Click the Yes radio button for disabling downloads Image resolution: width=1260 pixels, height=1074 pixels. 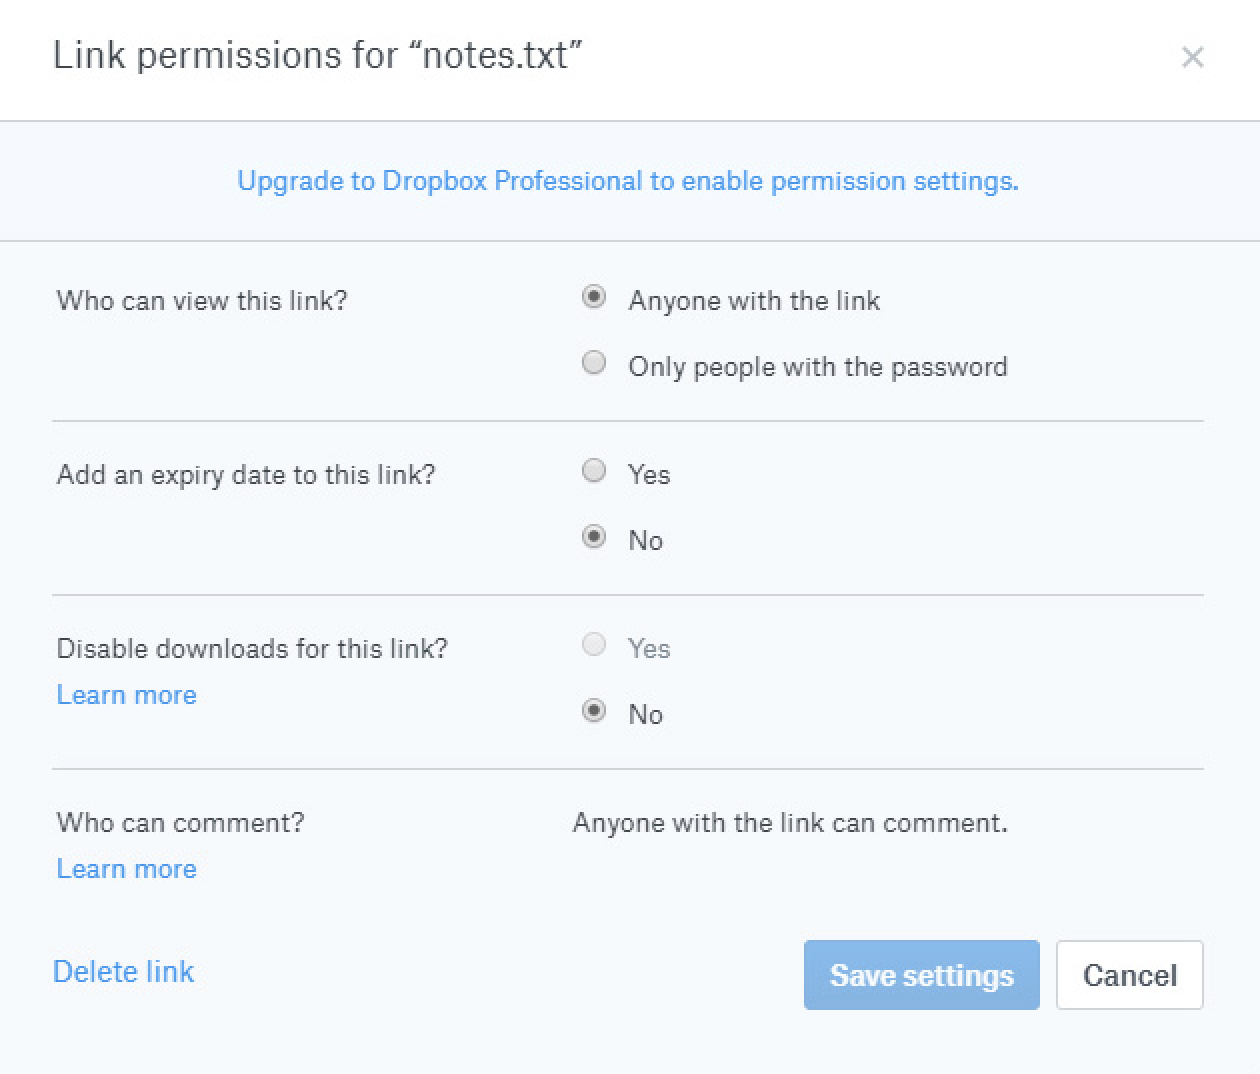click(x=594, y=645)
